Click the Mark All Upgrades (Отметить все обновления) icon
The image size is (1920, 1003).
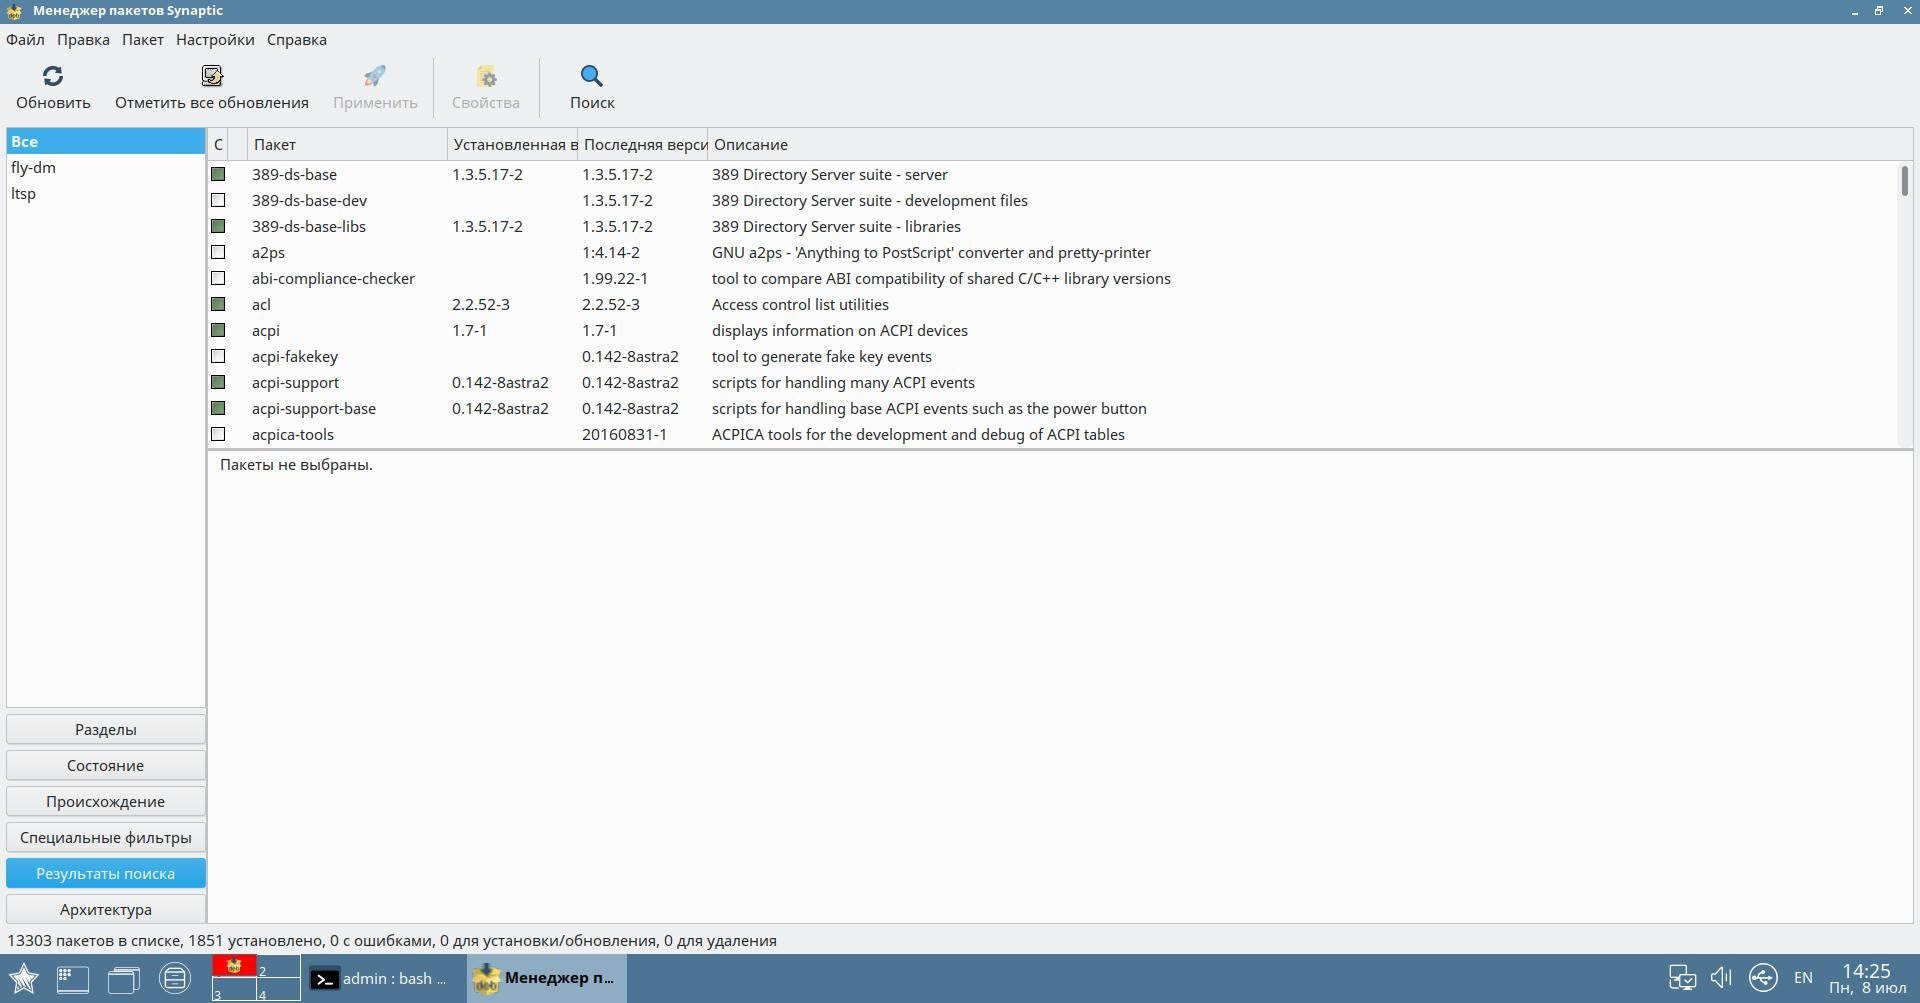[211, 77]
